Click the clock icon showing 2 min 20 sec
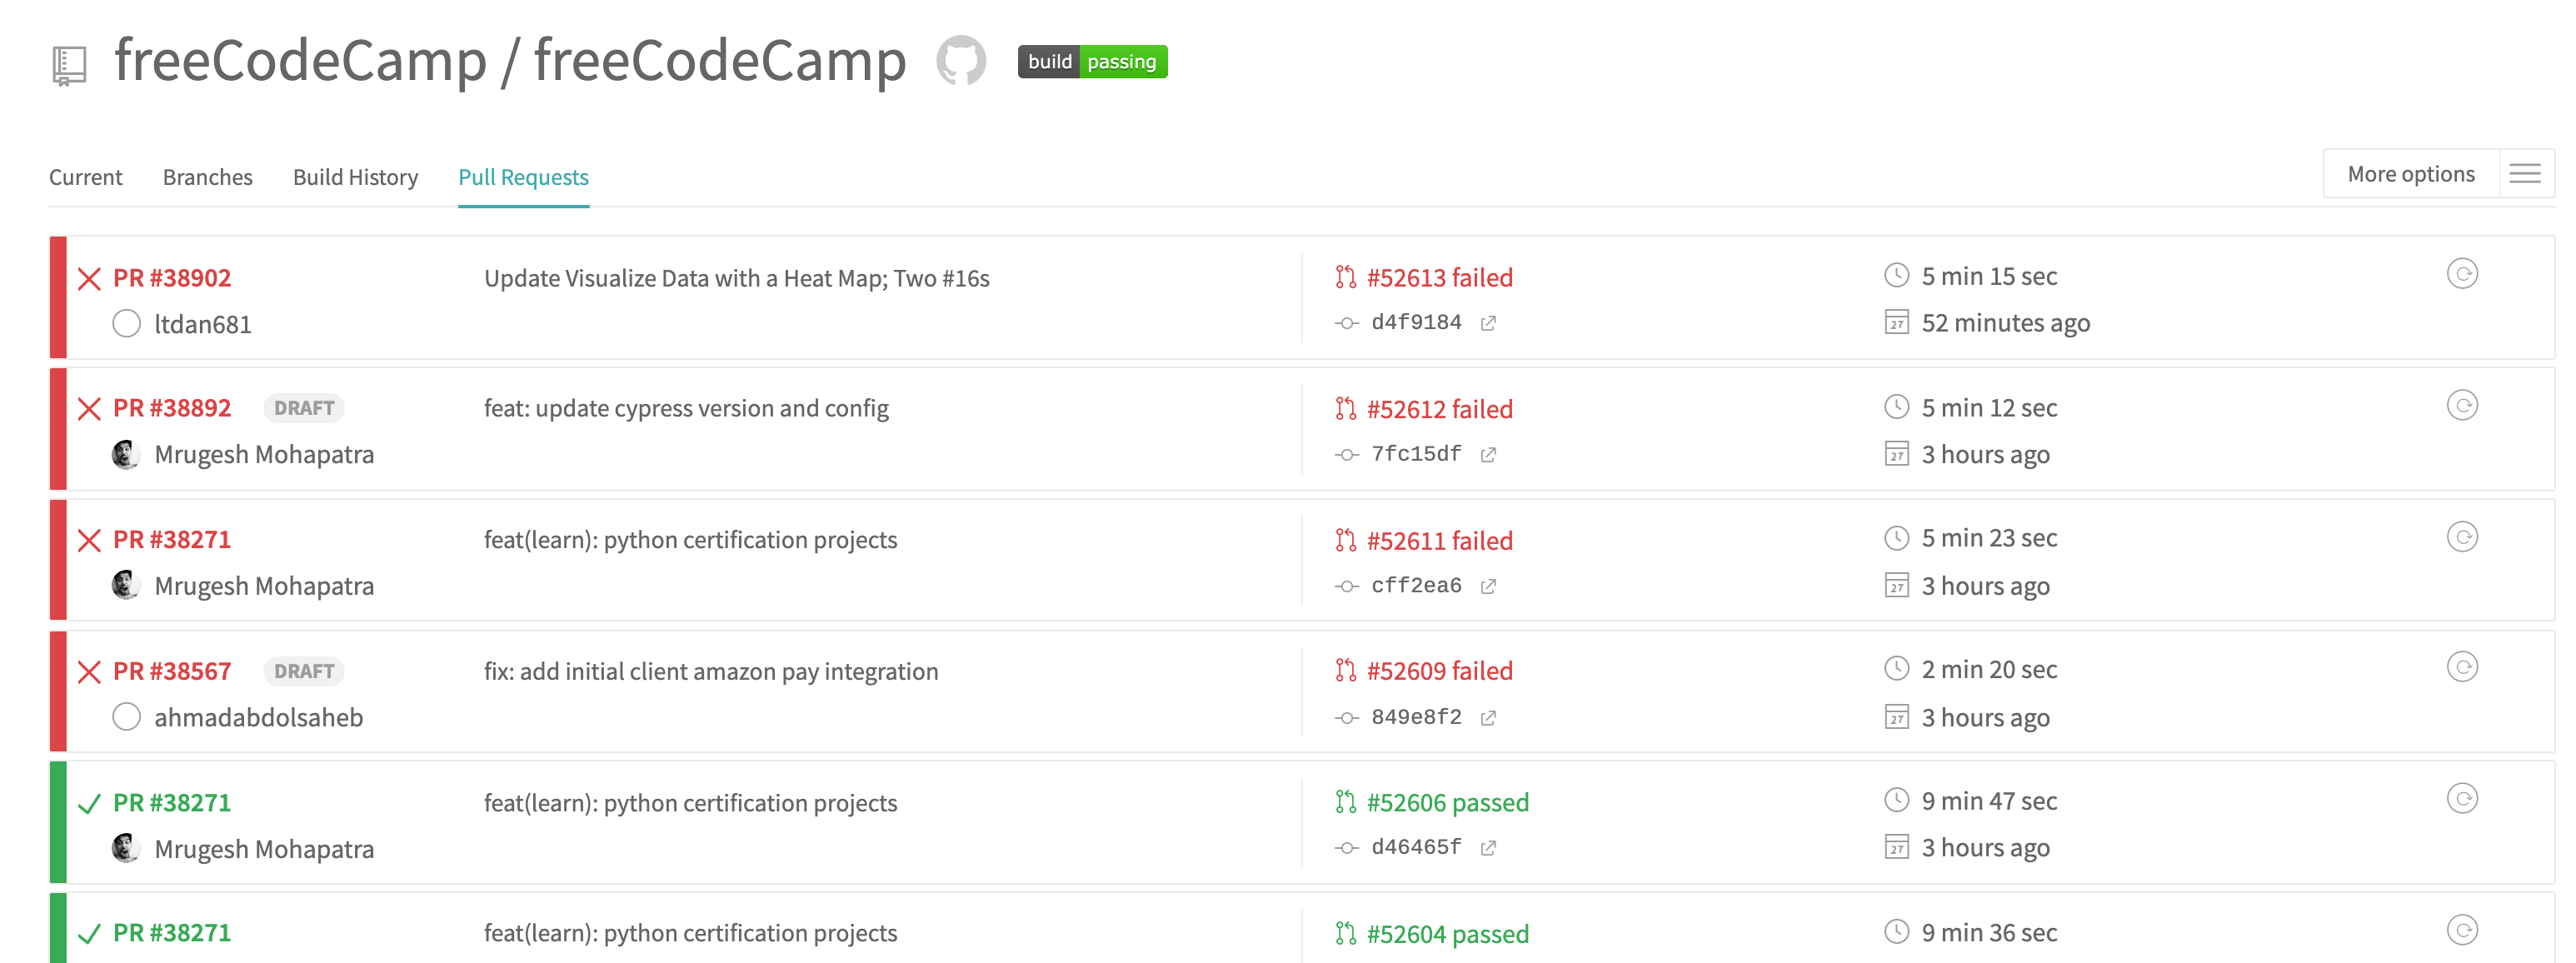 (x=1897, y=668)
